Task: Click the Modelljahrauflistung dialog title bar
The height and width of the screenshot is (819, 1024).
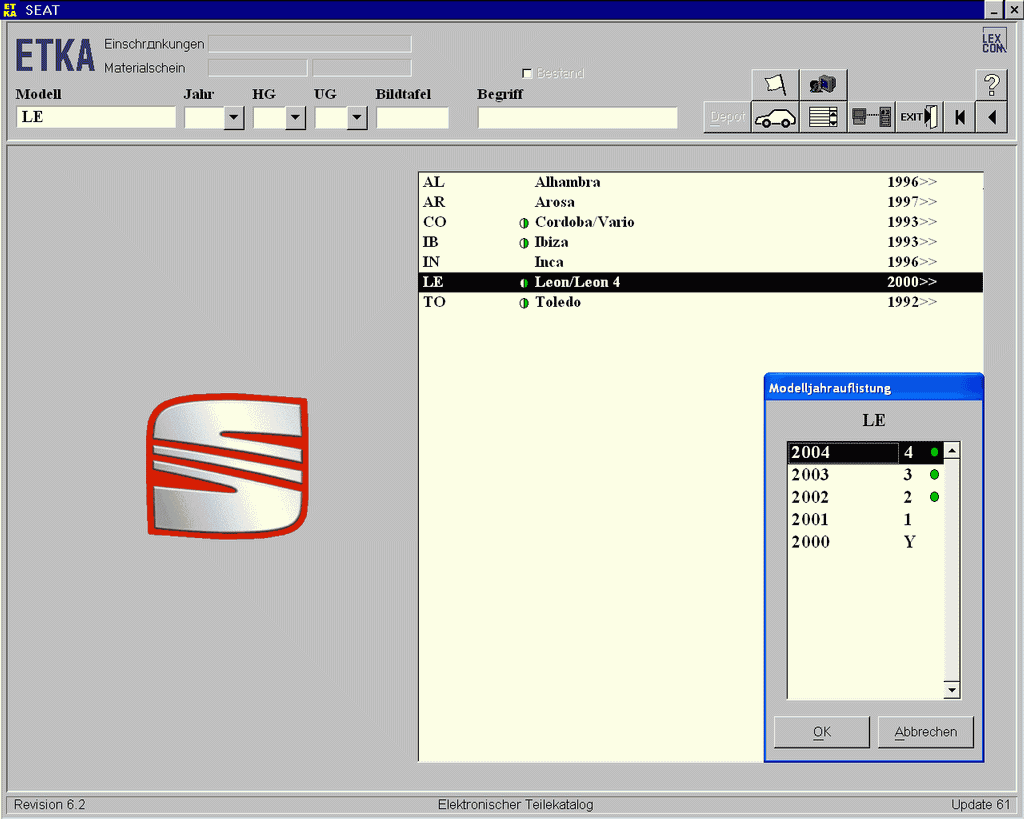Action: (874, 388)
